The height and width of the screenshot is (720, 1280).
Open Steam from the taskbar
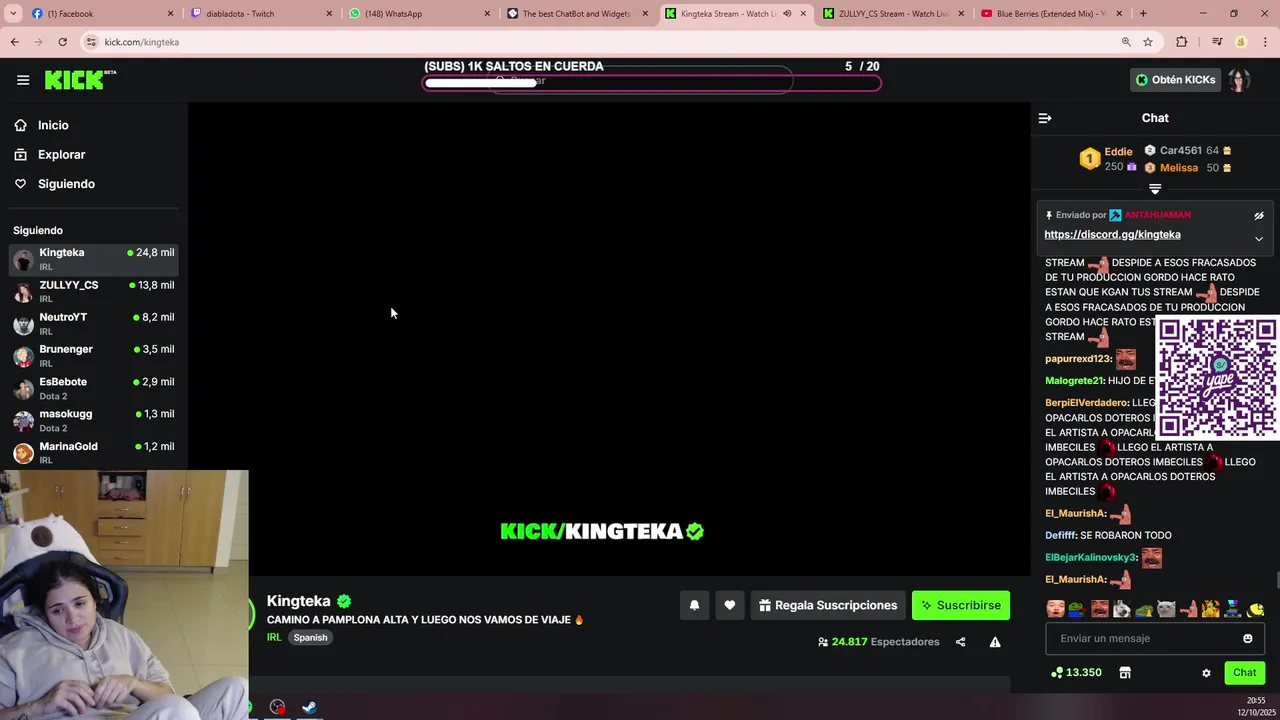click(x=310, y=707)
